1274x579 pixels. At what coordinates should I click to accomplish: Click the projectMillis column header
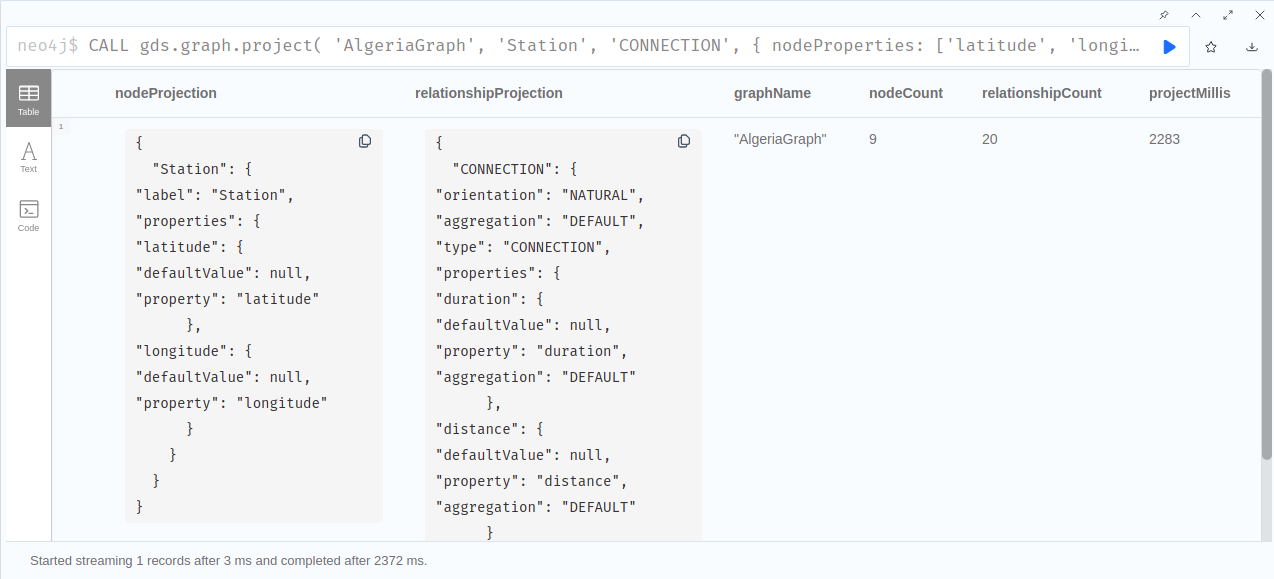(1189, 92)
